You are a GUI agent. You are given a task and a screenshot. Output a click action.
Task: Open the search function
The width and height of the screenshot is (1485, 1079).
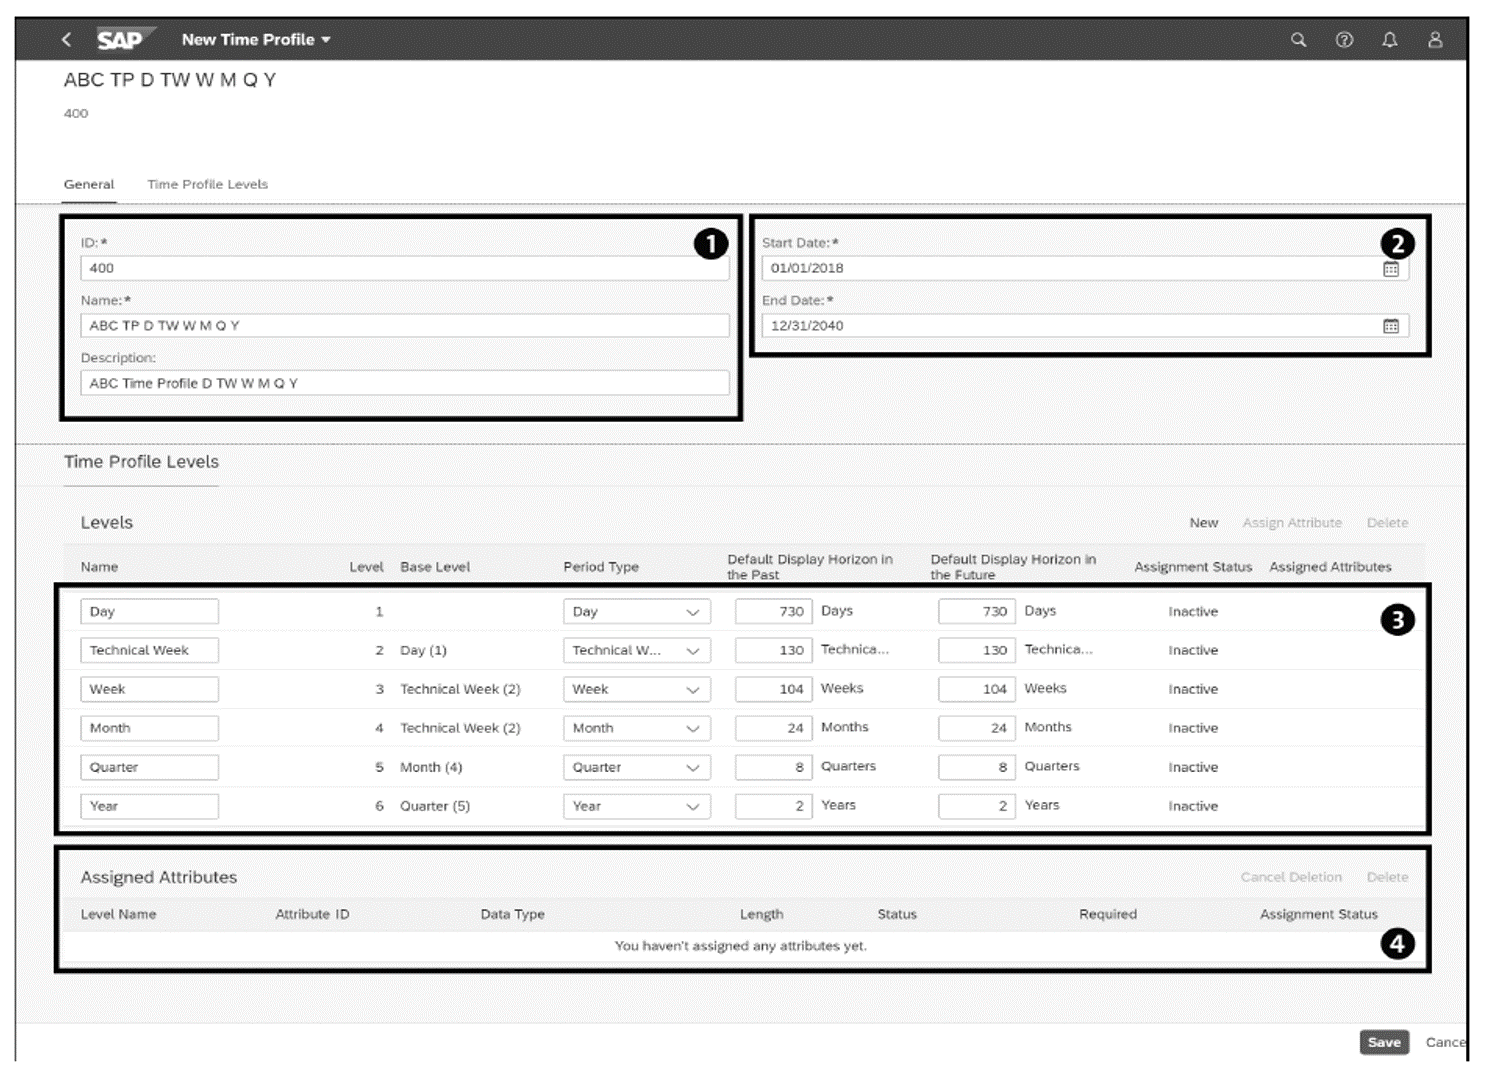click(1298, 40)
